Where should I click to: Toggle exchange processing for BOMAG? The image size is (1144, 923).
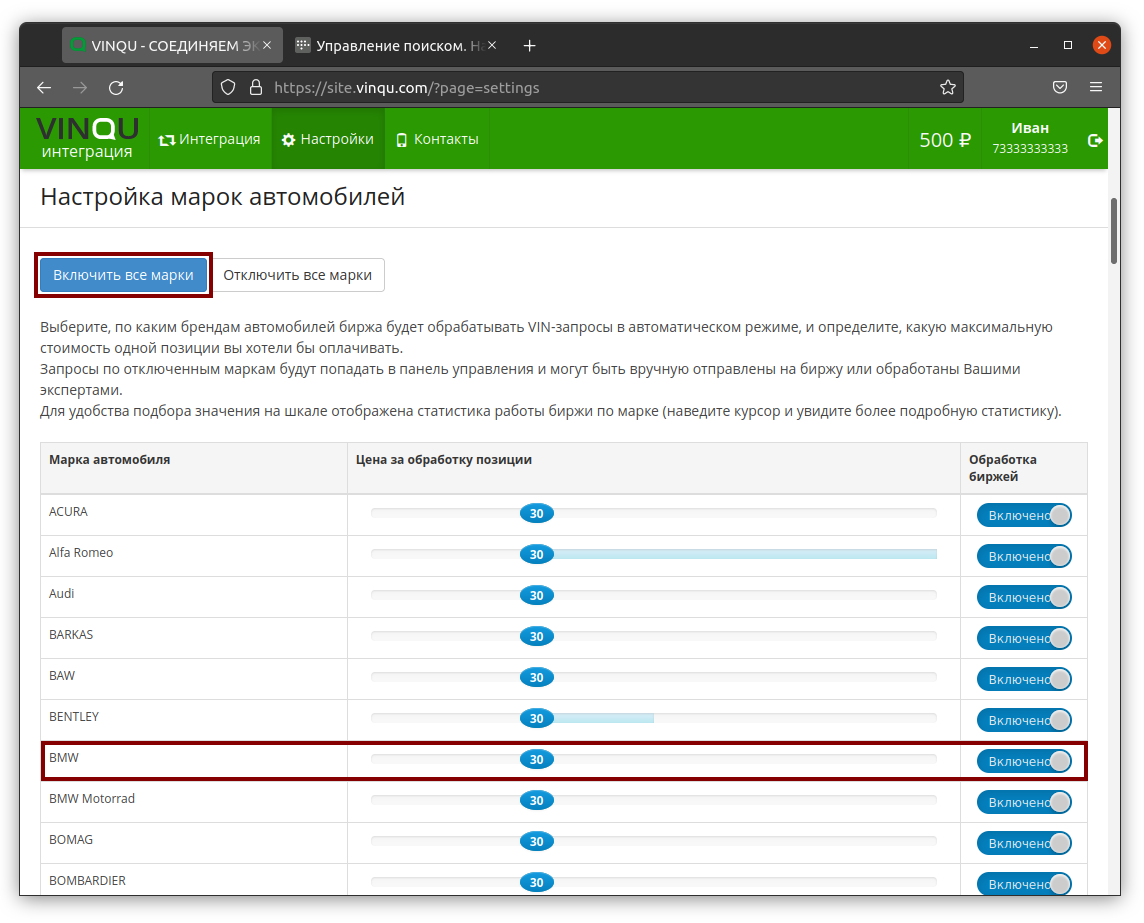point(1024,843)
